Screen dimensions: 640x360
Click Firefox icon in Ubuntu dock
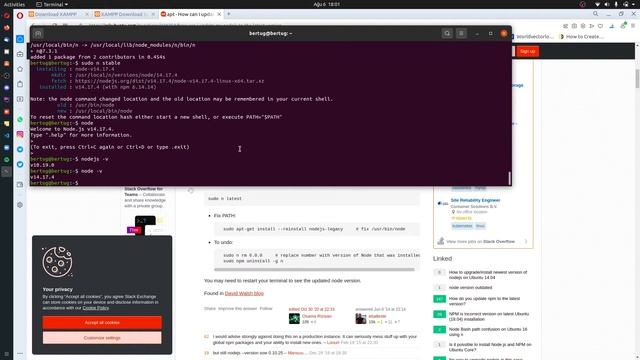pyautogui.click(x=7, y=28)
